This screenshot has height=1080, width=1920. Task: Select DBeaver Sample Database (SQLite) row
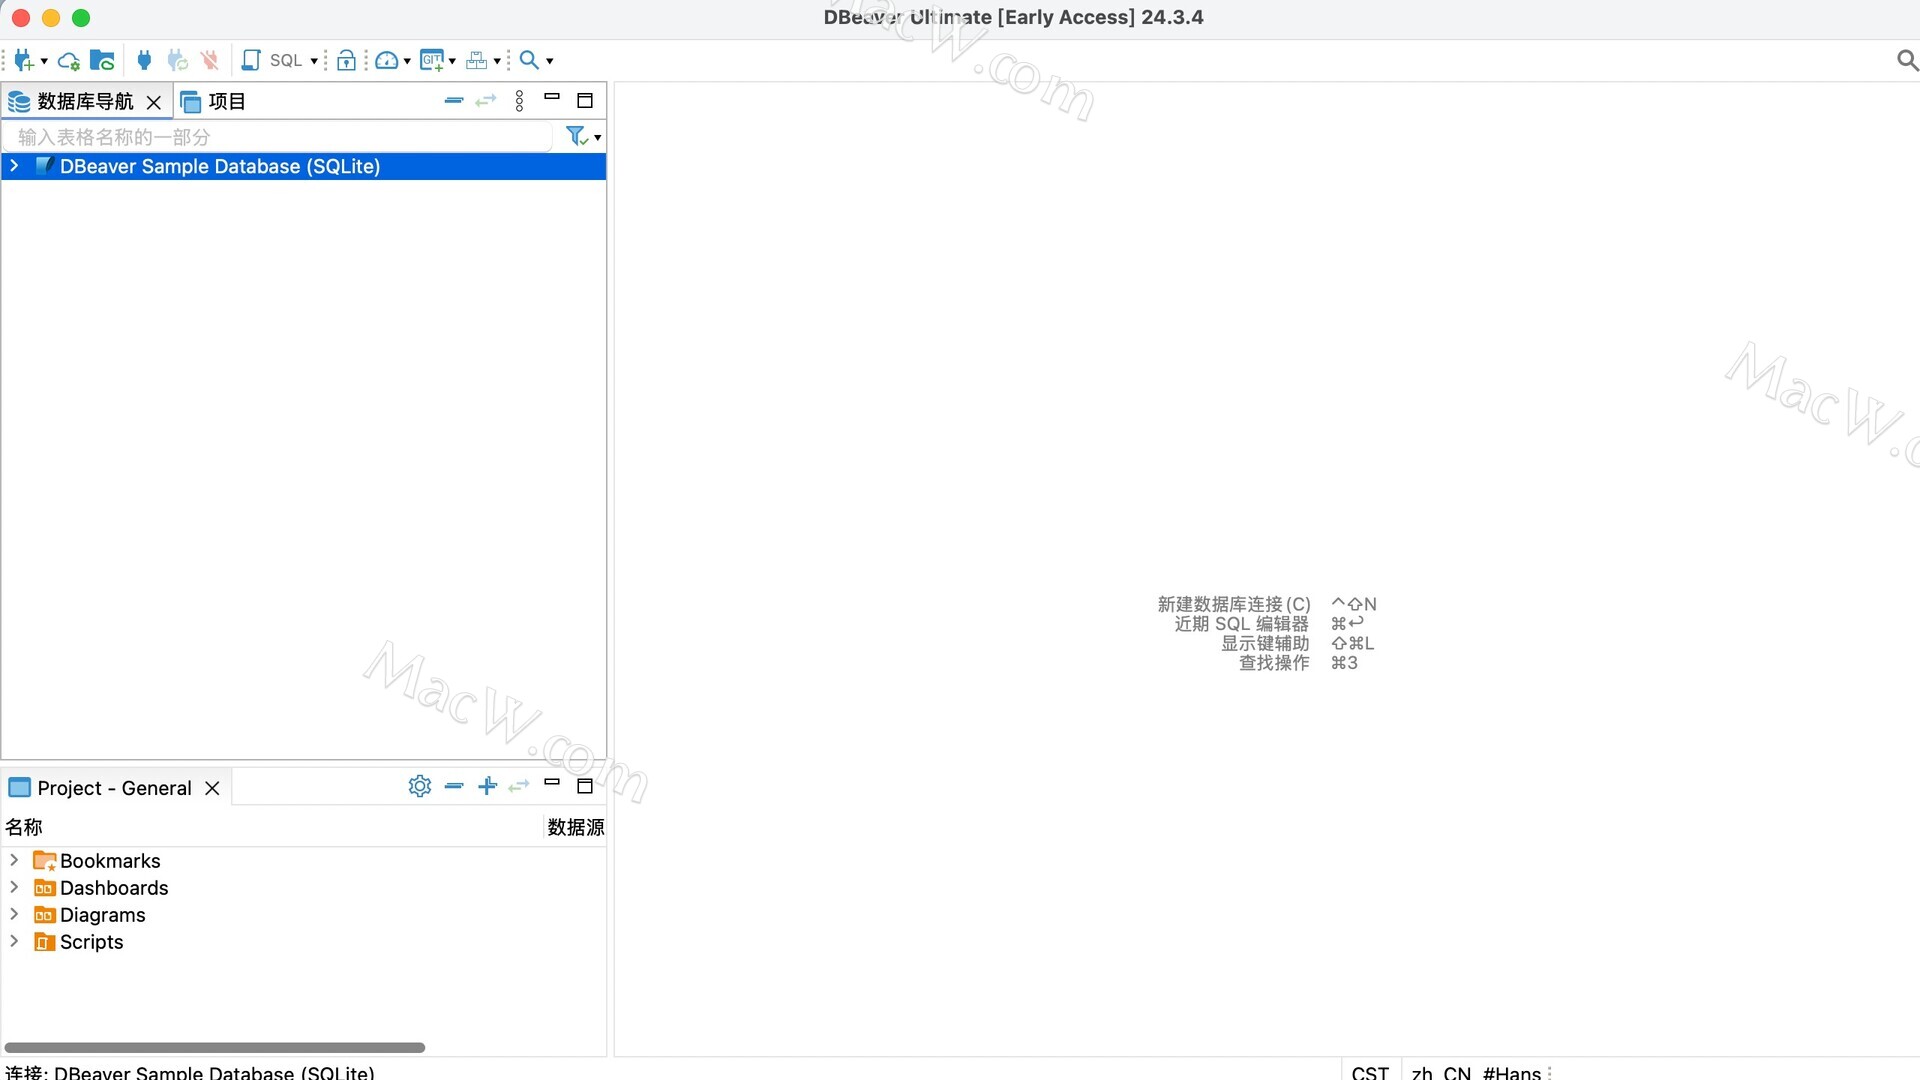click(304, 166)
